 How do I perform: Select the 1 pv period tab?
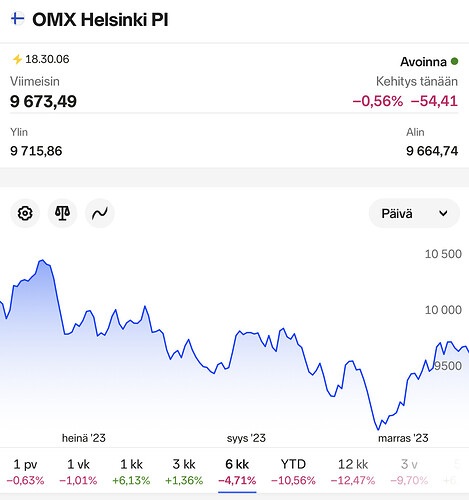(25, 471)
